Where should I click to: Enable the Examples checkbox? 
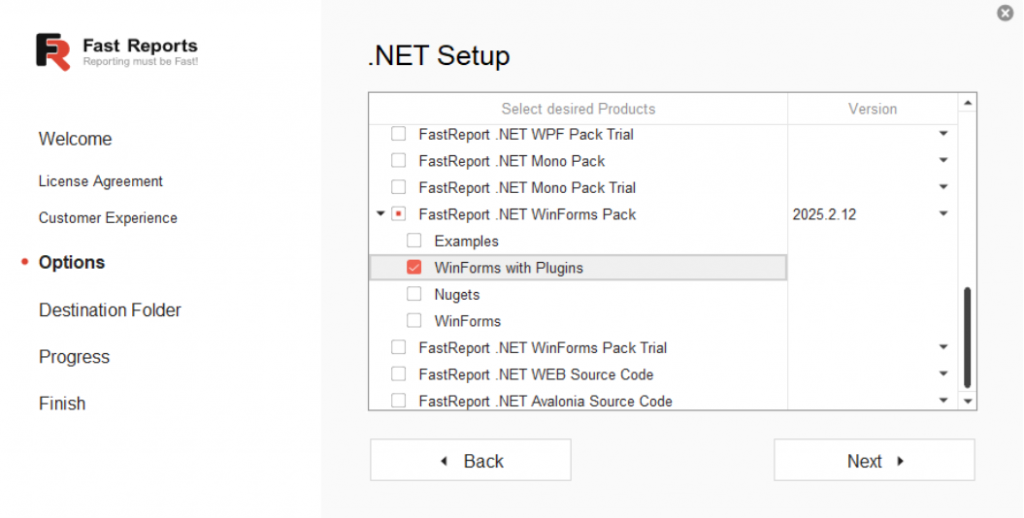coord(414,241)
